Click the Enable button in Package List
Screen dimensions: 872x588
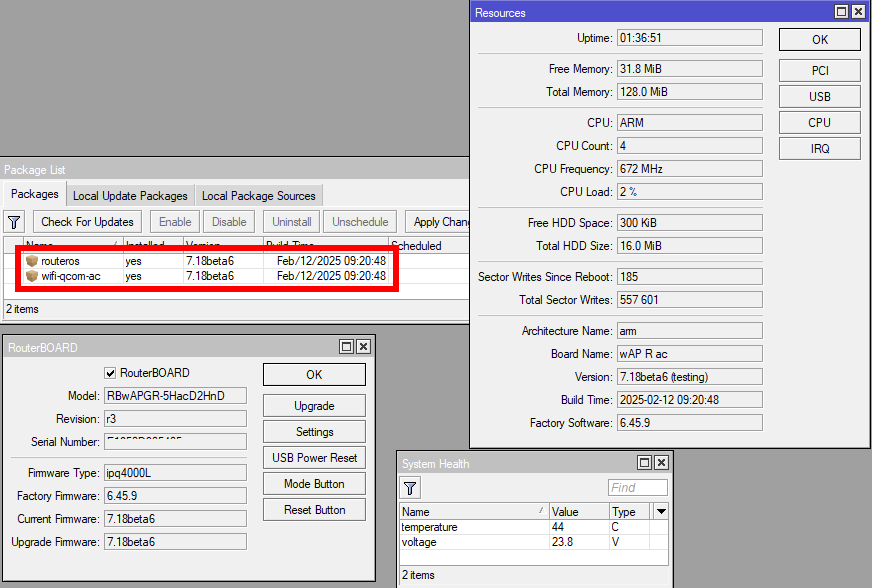click(x=175, y=222)
